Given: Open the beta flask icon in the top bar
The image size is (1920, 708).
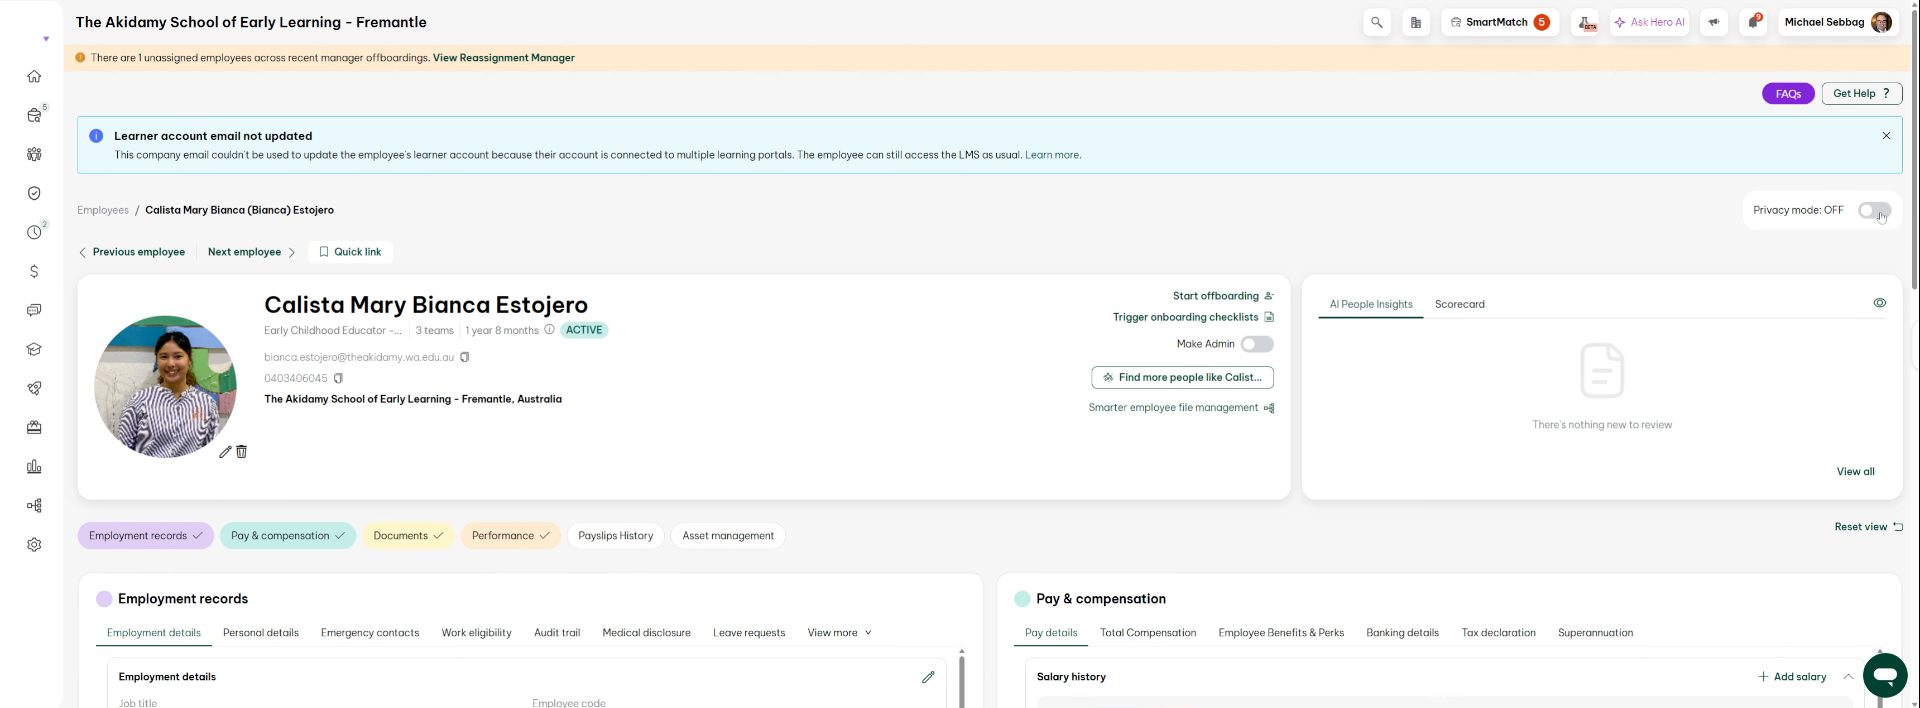Looking at the screenshot, I should coord(1587,22).
